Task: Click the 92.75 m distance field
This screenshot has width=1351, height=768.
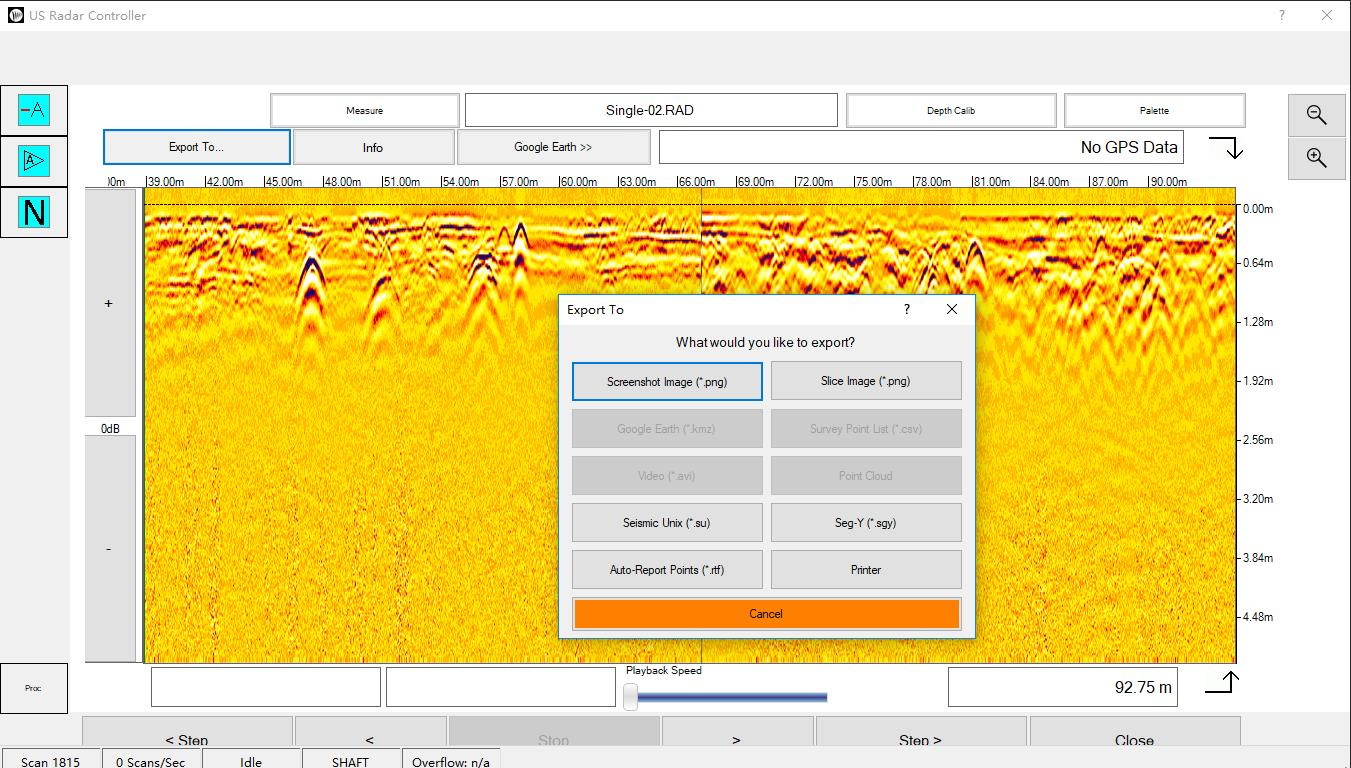Action: (1062, 687)
